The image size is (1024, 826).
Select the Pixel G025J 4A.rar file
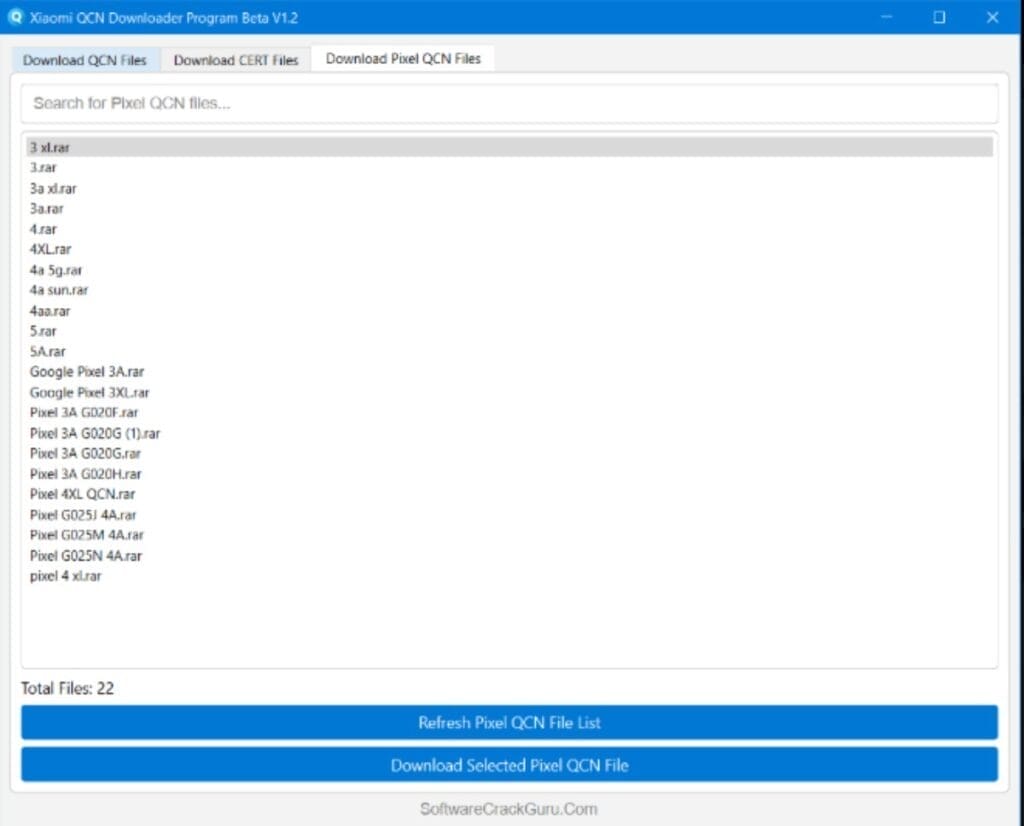[x=84, y=514]
